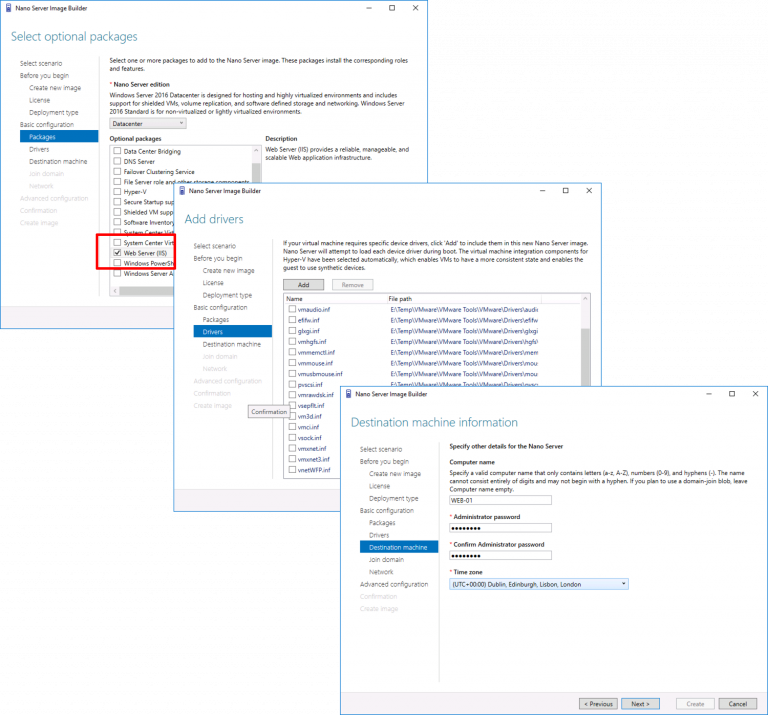Close the Add drivers window

pos(589,191)
